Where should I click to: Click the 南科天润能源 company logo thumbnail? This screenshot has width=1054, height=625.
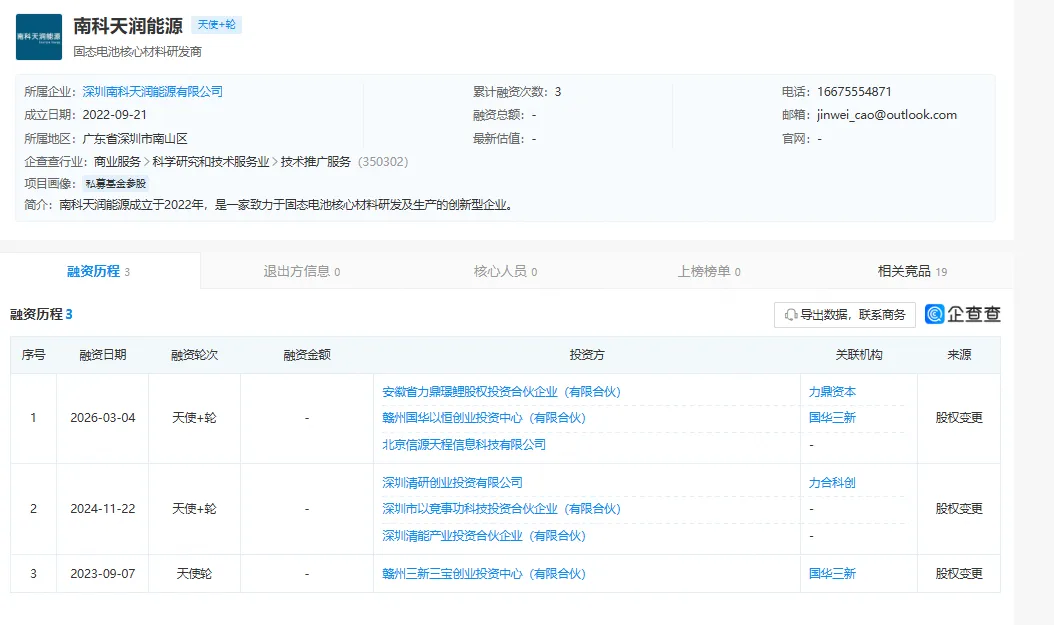click(39, 37)
